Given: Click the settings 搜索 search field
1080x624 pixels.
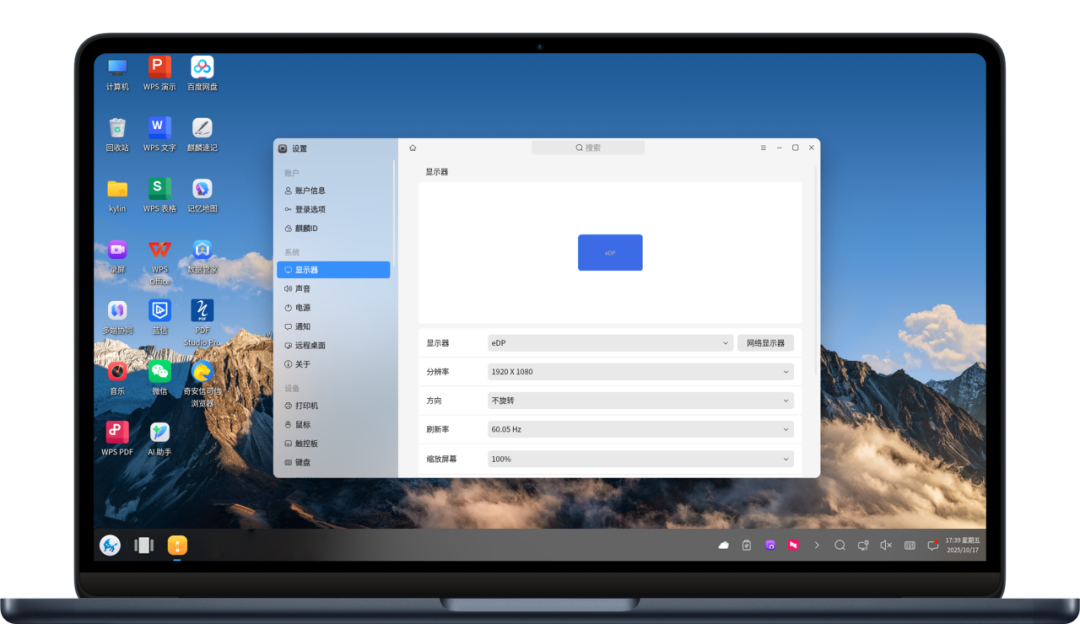Looking at the screenshot, I should point(588,147).
